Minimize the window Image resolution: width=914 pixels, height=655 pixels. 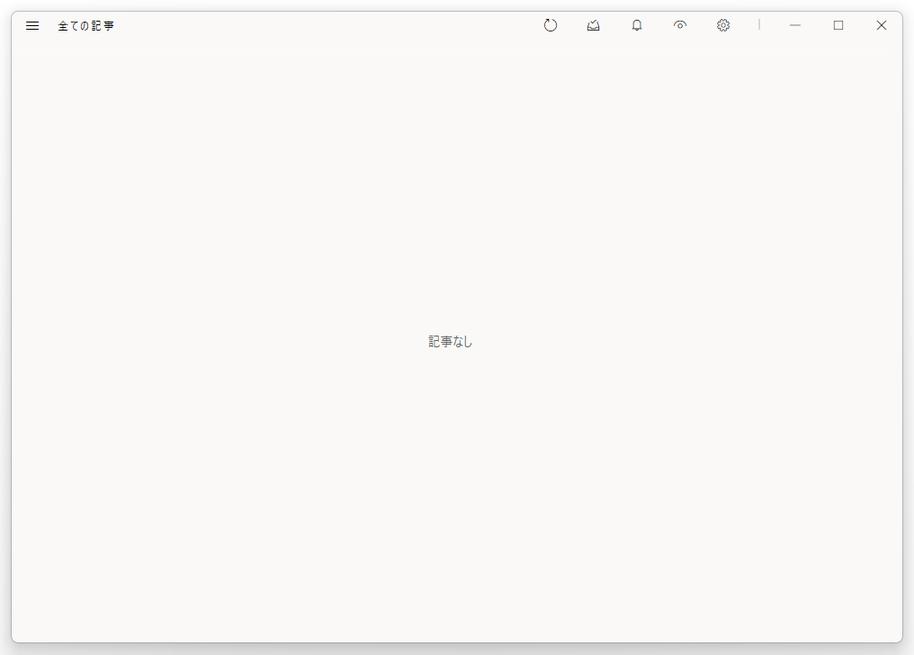[795, 25]
